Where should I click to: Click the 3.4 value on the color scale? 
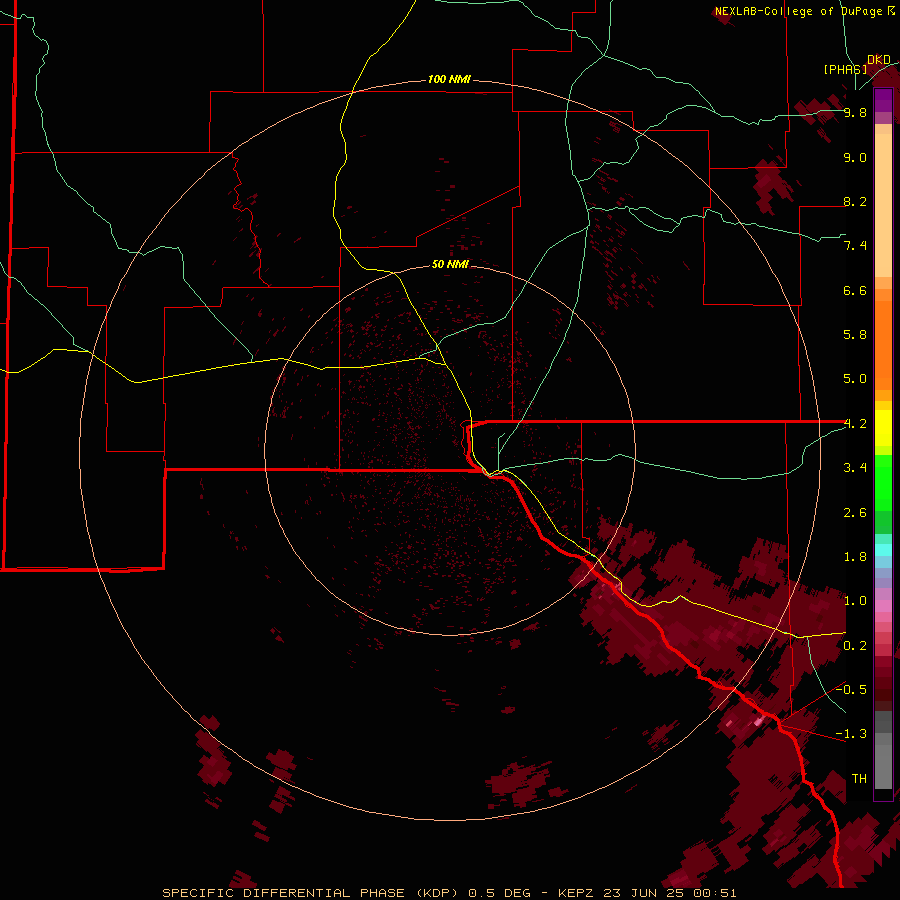point(855,468)
